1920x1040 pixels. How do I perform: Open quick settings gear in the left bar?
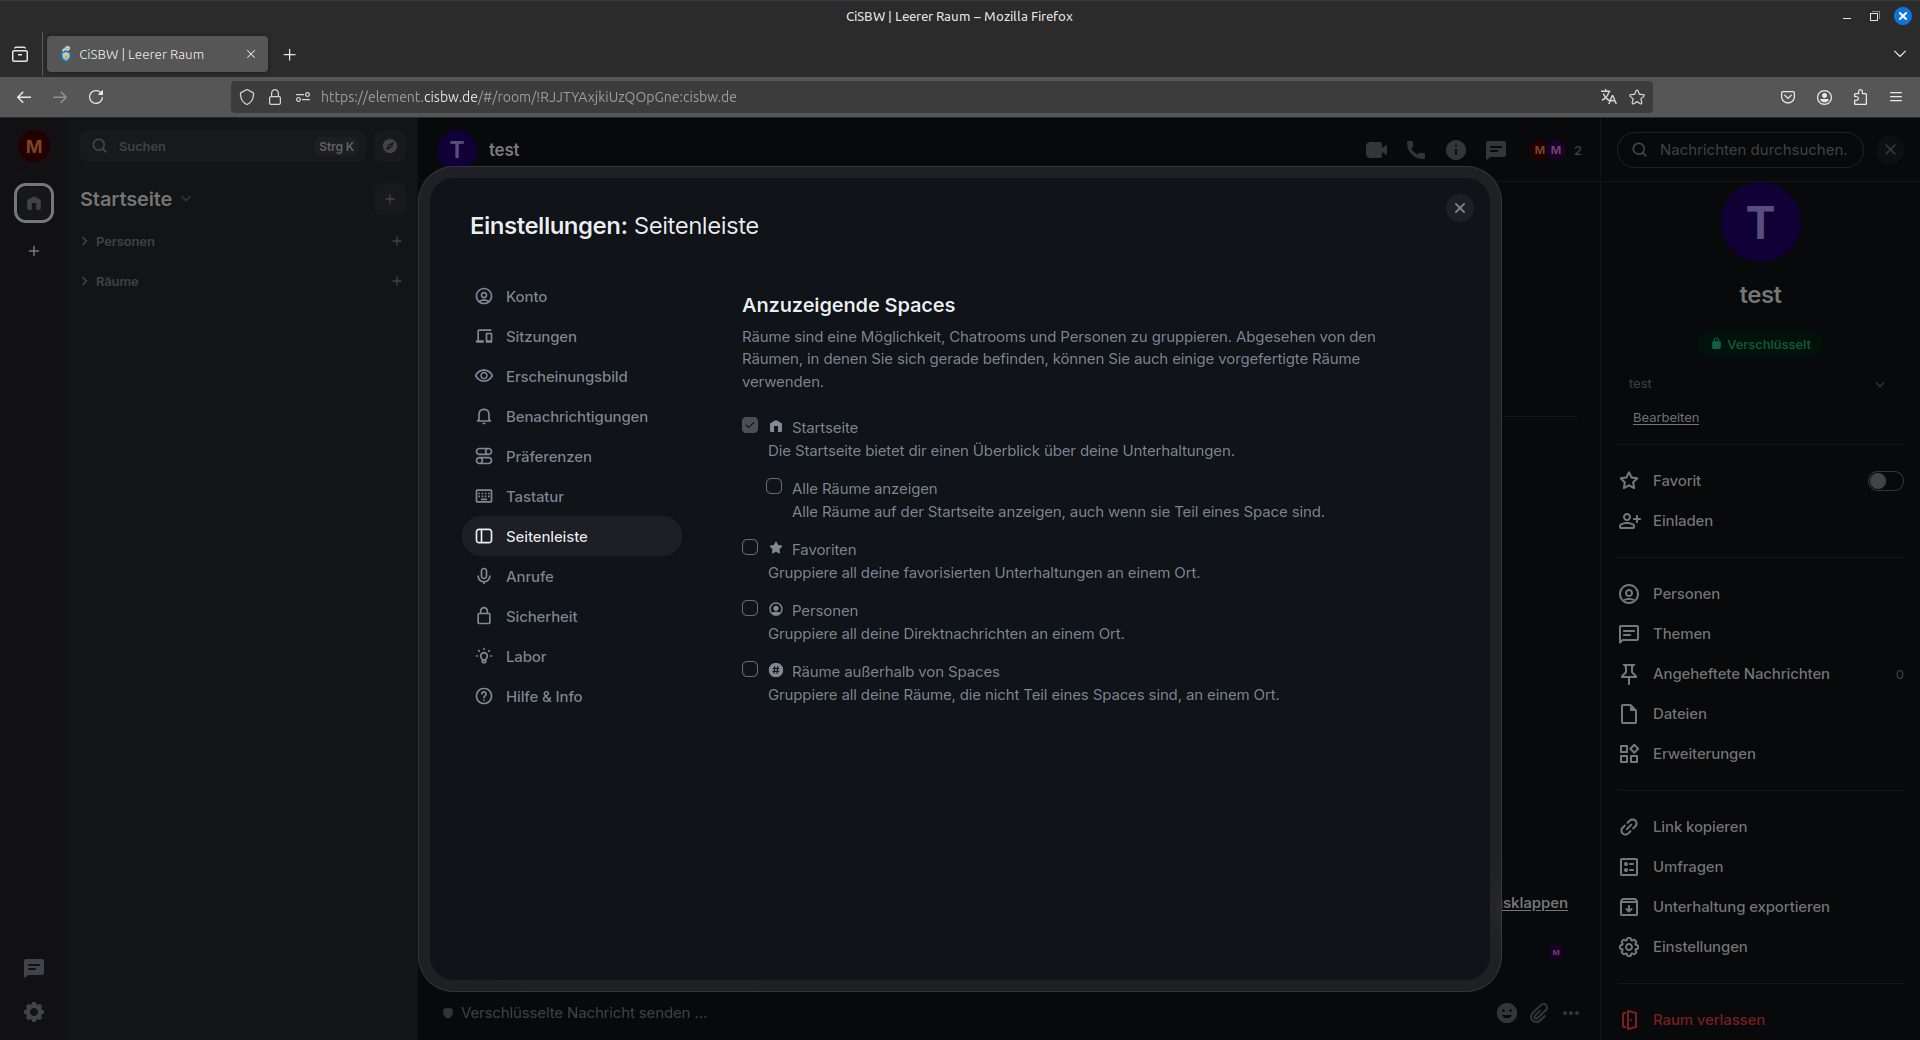(34, 1012)
